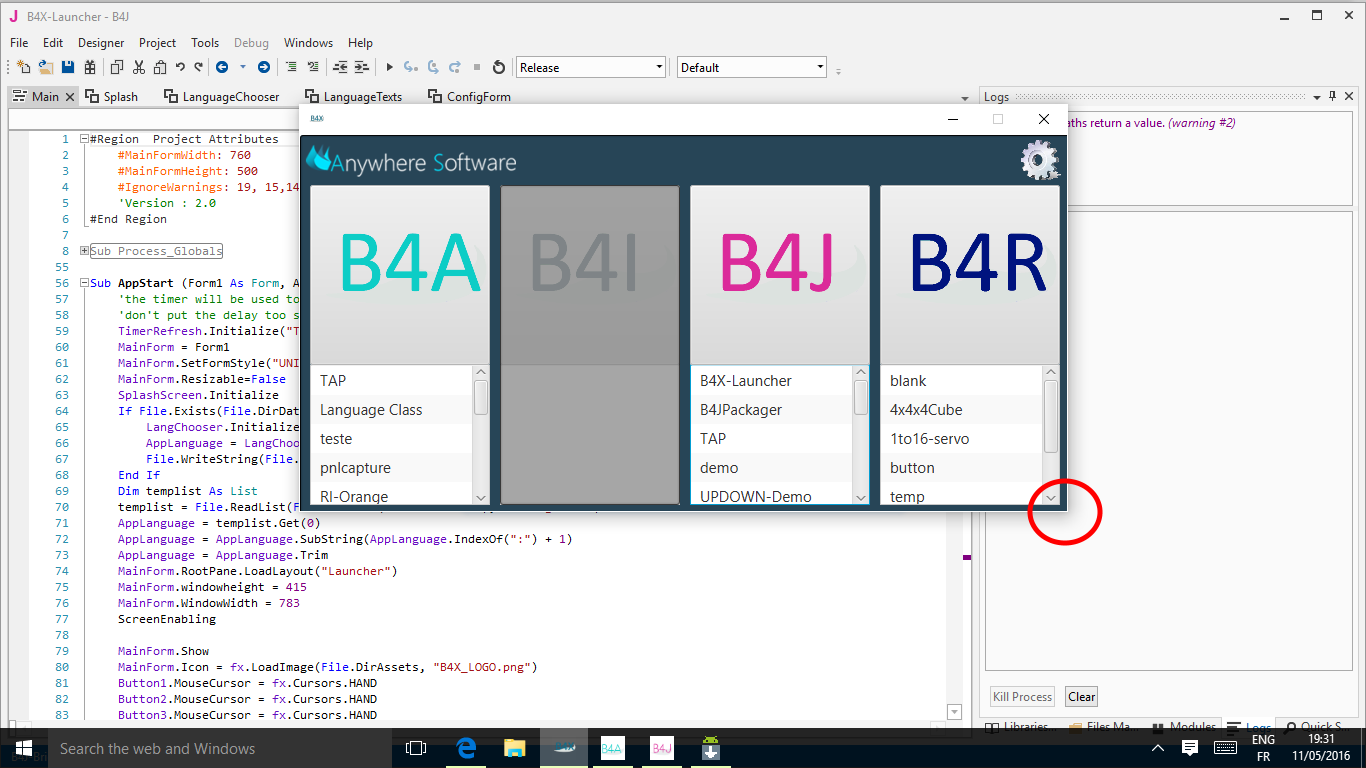The image size is (1366, 768).
Task: Open the editor tabs overflow dropdown
Action: coord(964,98)
